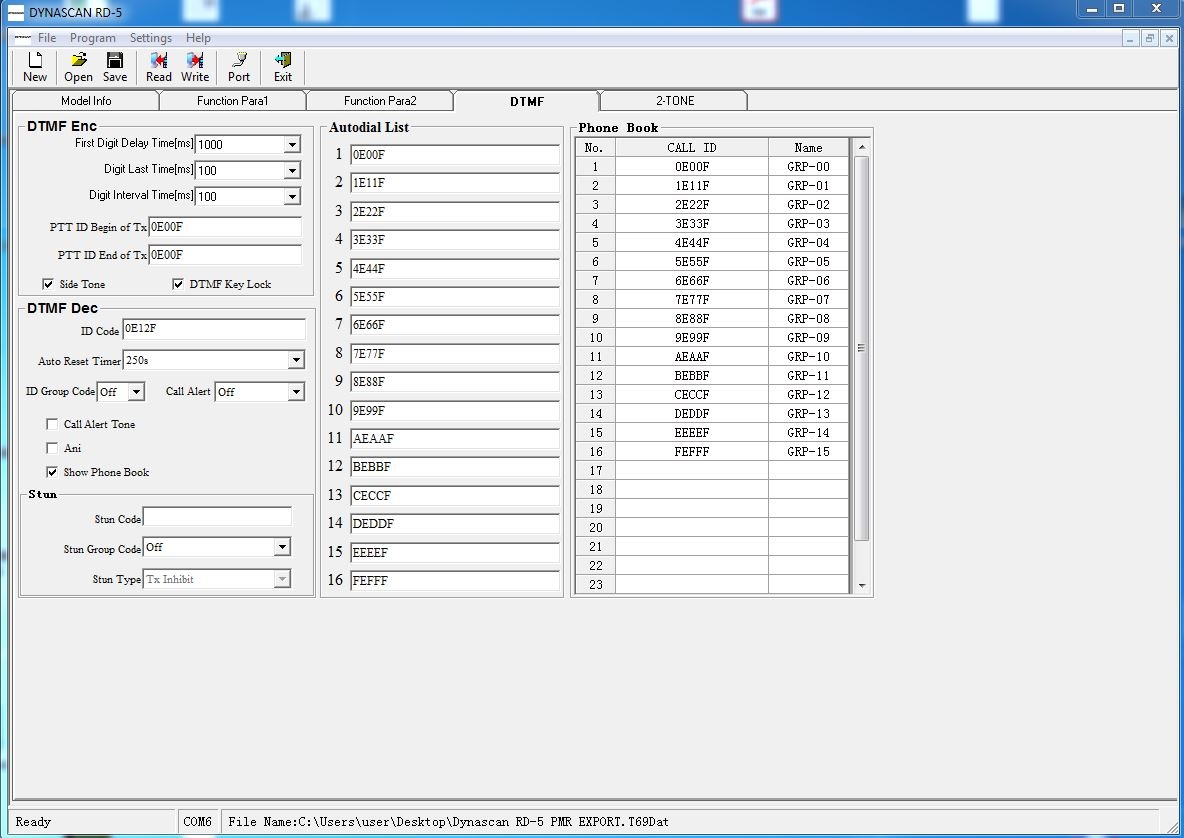This screenshot has height=838, width=1184.
Task: Open the Call Alert dropdown
Action: click(x=296, y=392)
